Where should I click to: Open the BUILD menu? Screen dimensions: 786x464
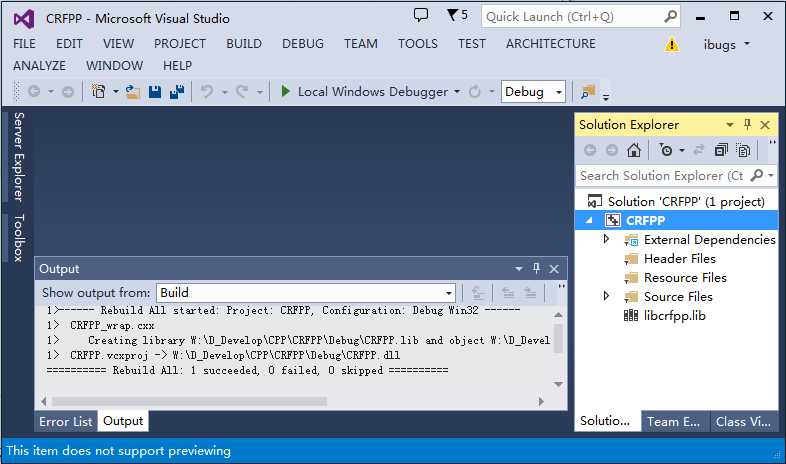pos(244,44)
